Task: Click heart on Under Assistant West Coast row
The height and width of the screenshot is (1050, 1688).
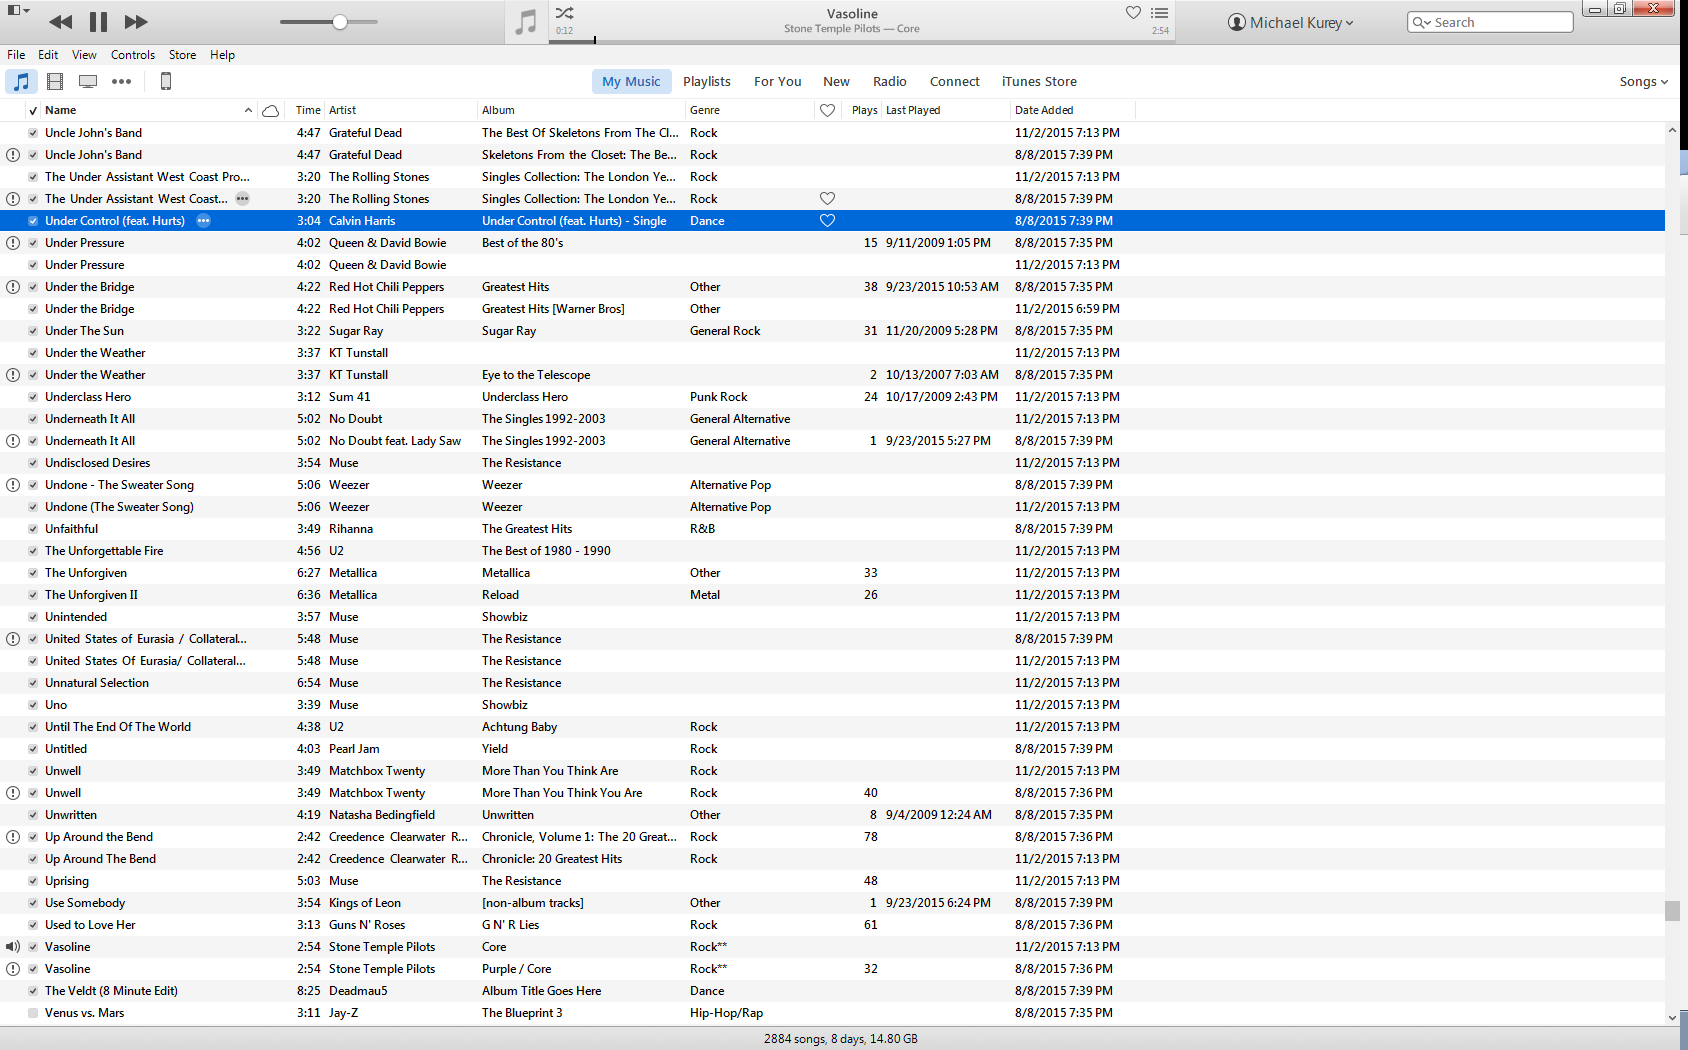Action: (x=827, y=199)
